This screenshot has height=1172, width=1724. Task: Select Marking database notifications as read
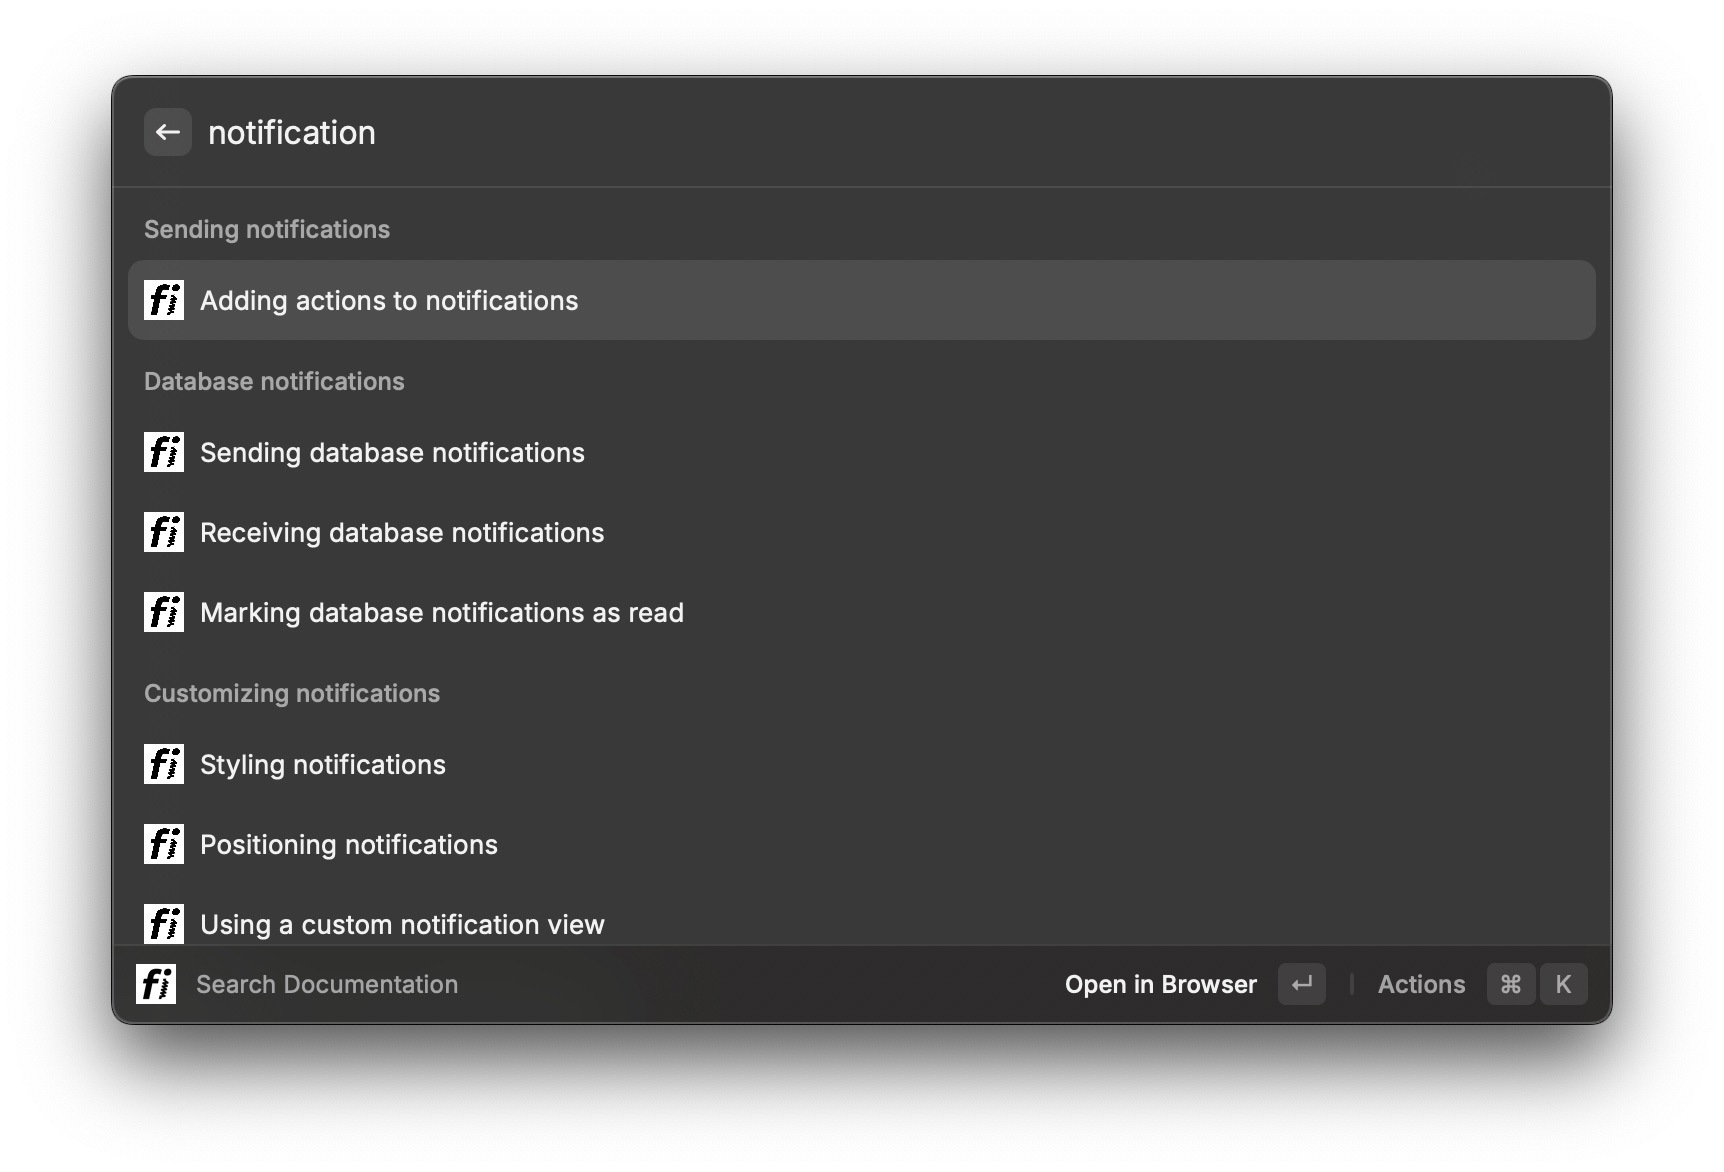pos(862,612)
